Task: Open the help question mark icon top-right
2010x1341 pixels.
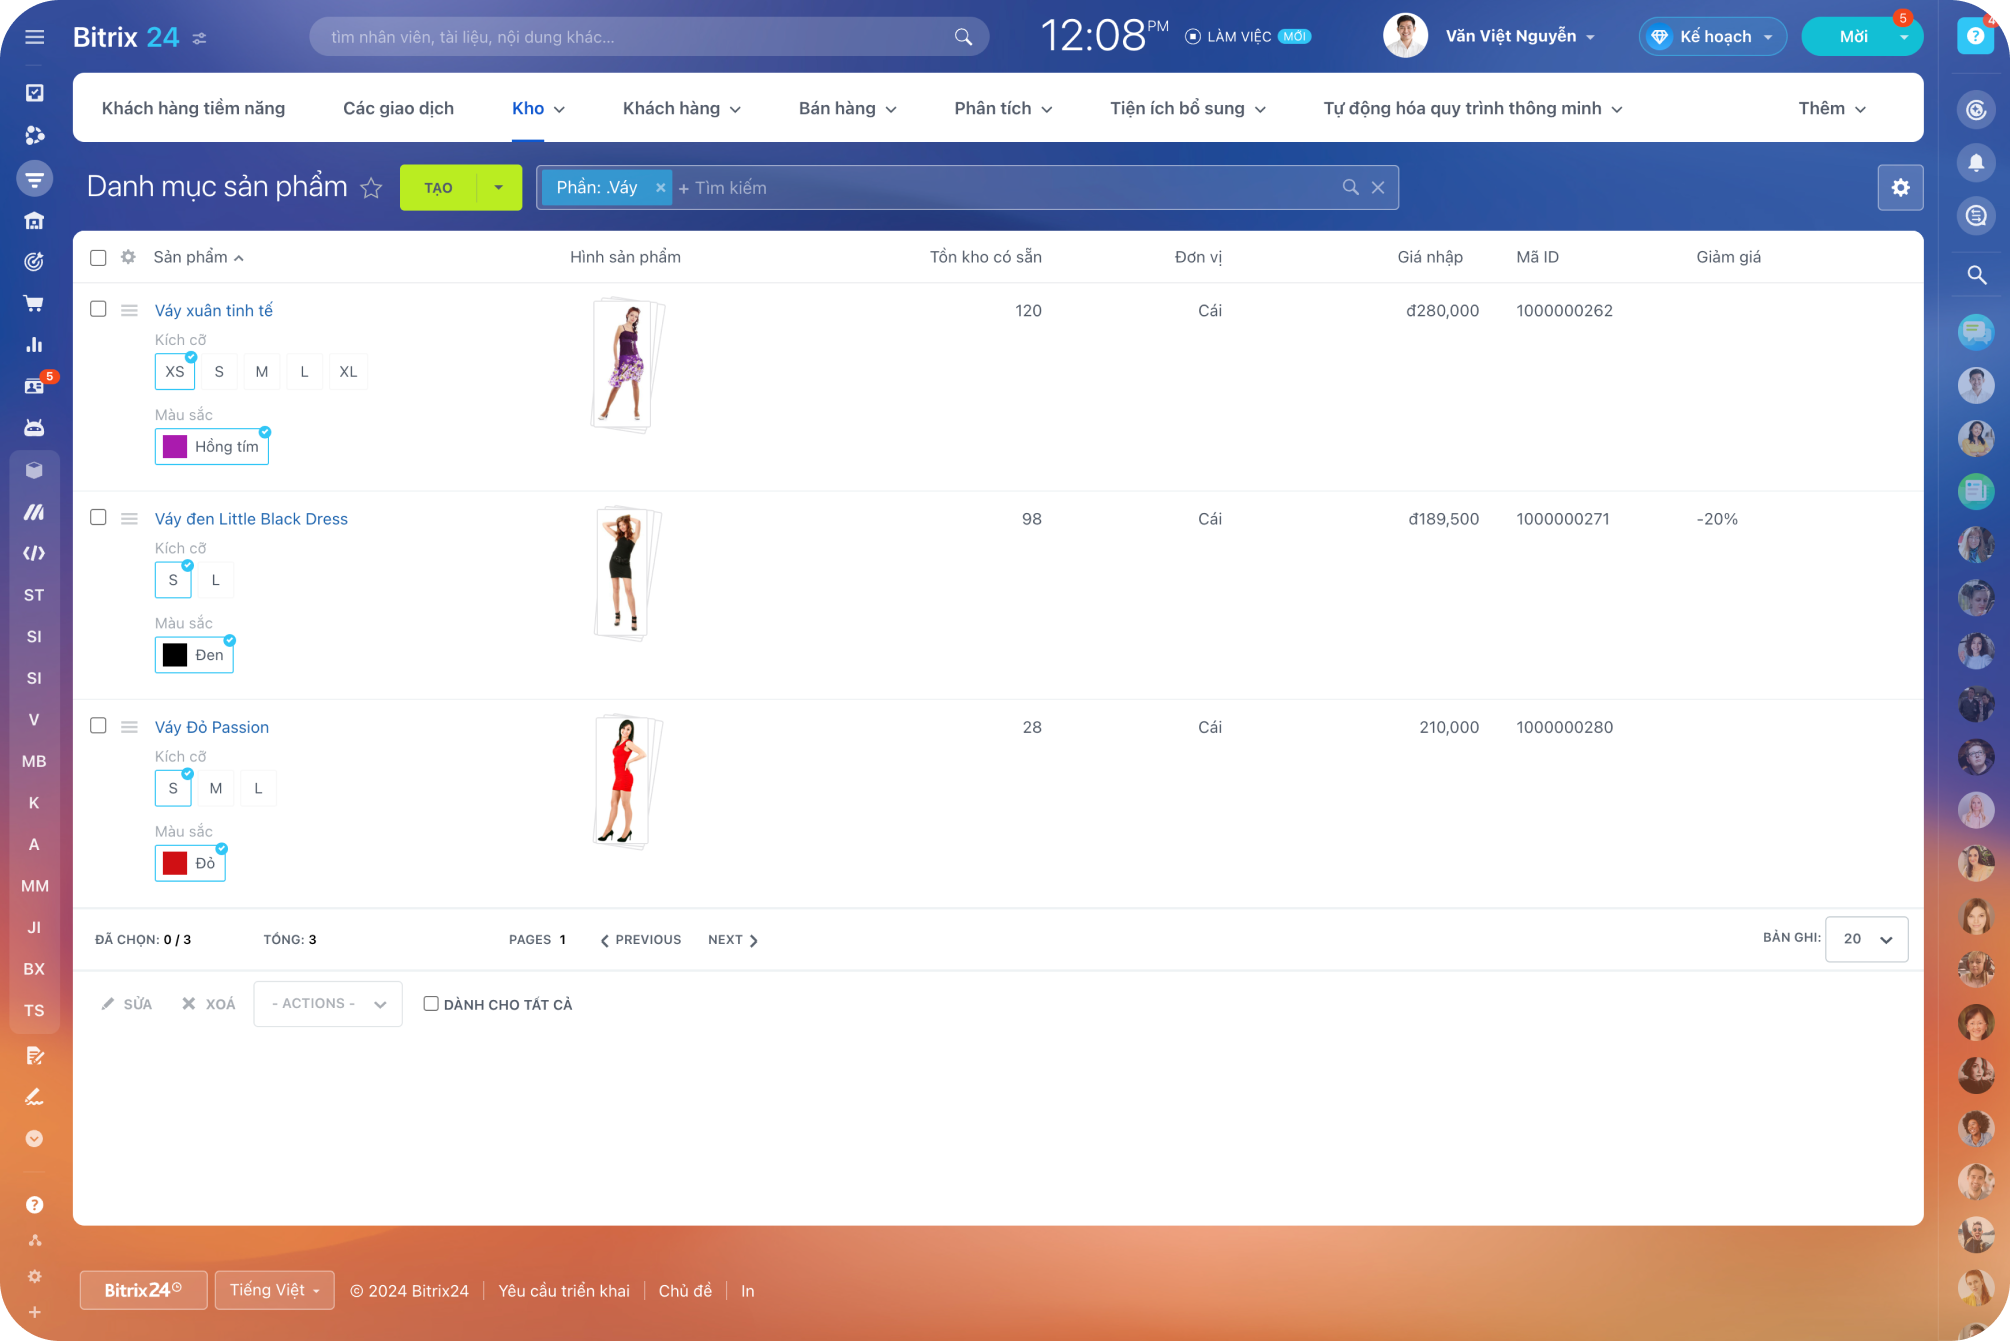Action: tap(1975, 37)
